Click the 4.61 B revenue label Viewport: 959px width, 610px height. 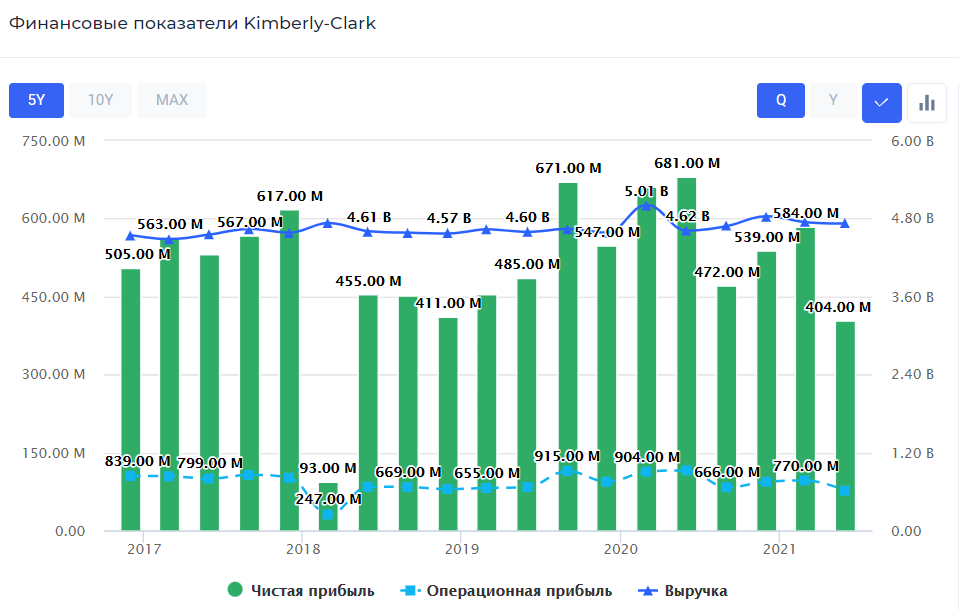click(369, 217)
